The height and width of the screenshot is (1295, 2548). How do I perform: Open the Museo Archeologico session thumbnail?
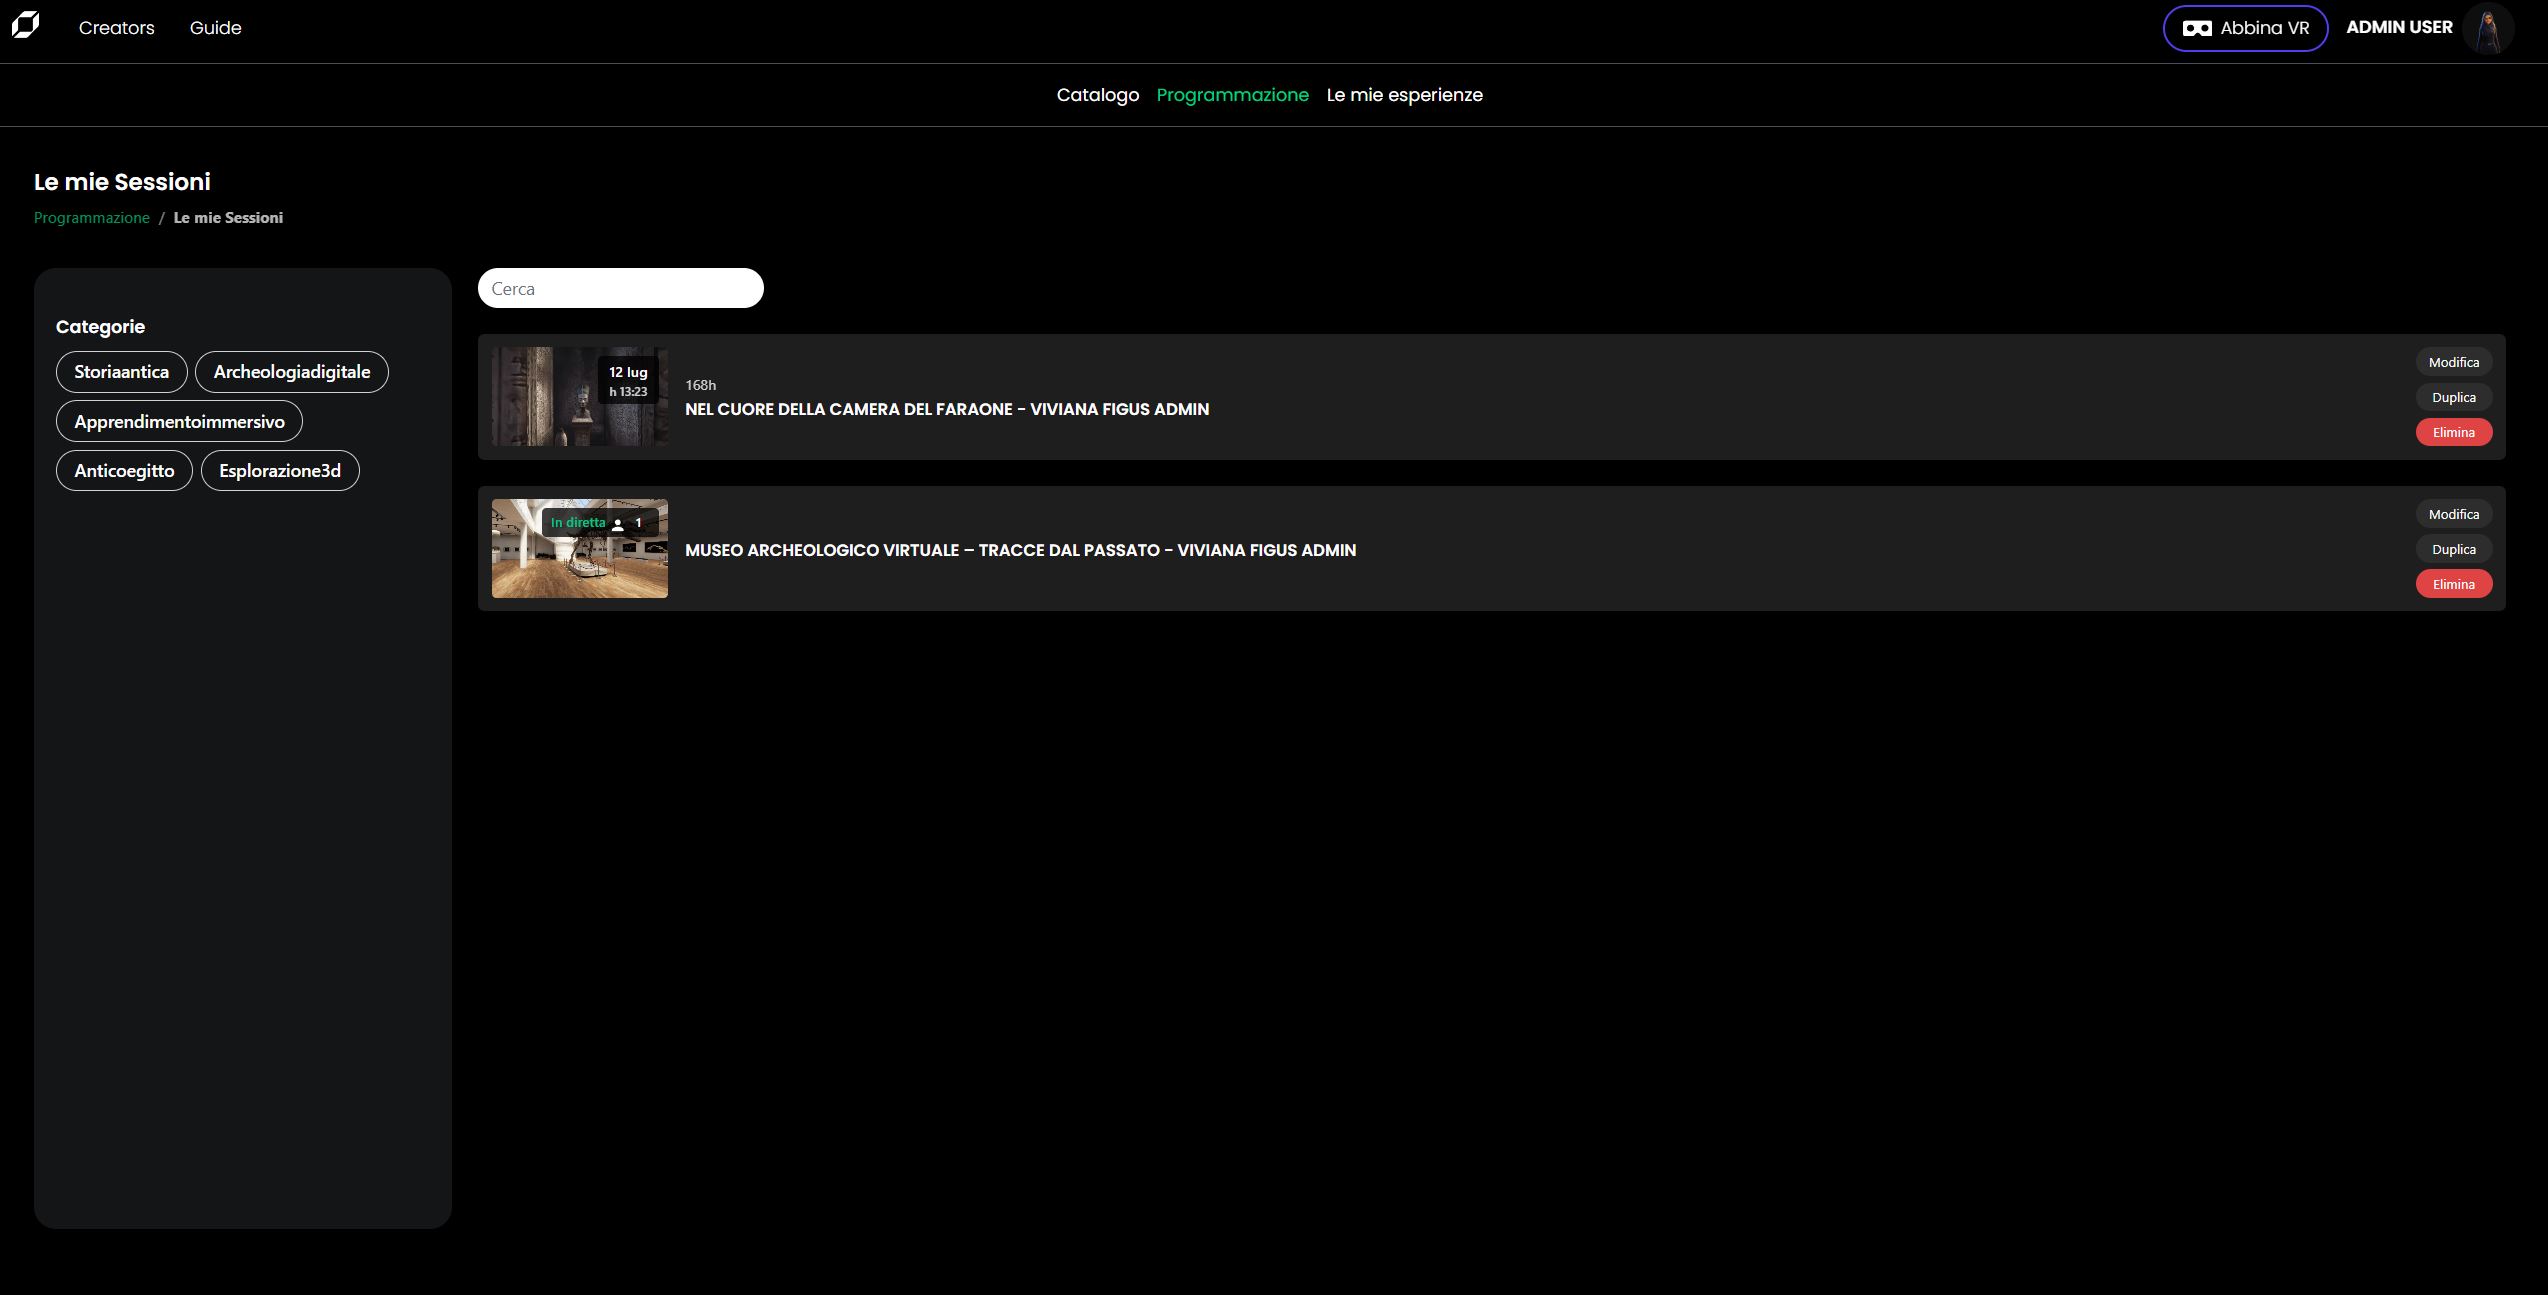tap(579, 548)
